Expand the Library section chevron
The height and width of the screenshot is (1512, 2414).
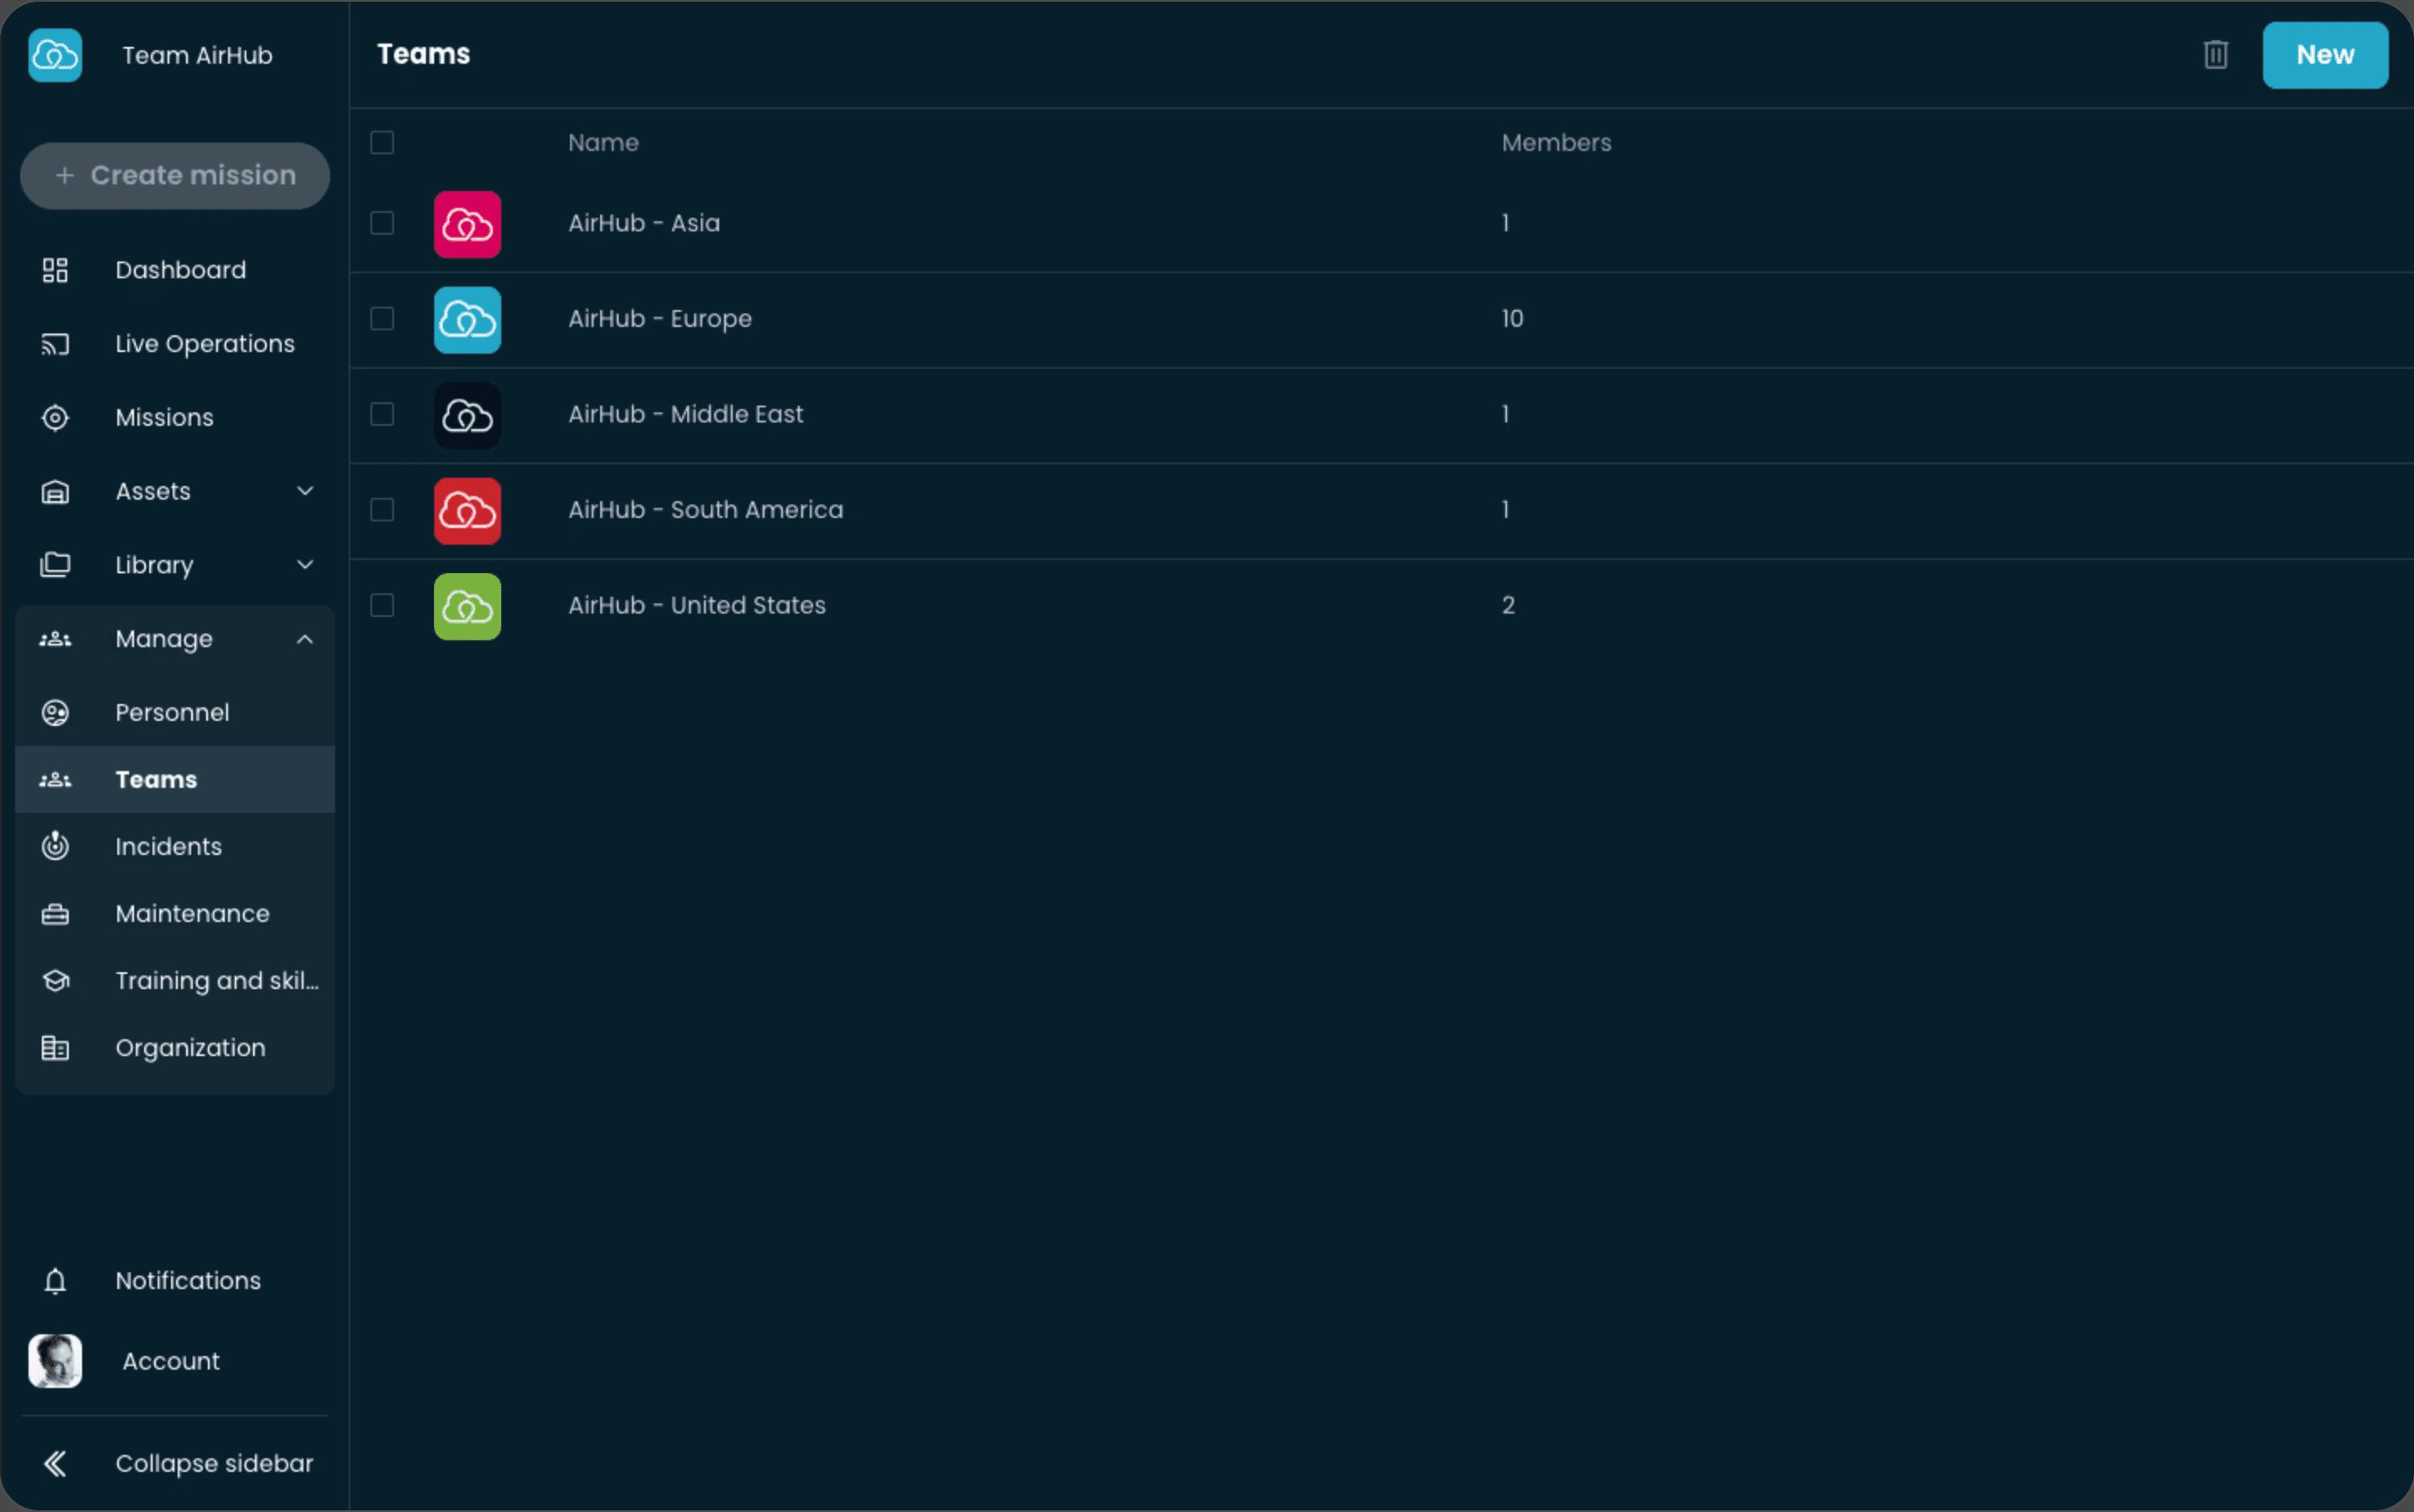[305, 565]
